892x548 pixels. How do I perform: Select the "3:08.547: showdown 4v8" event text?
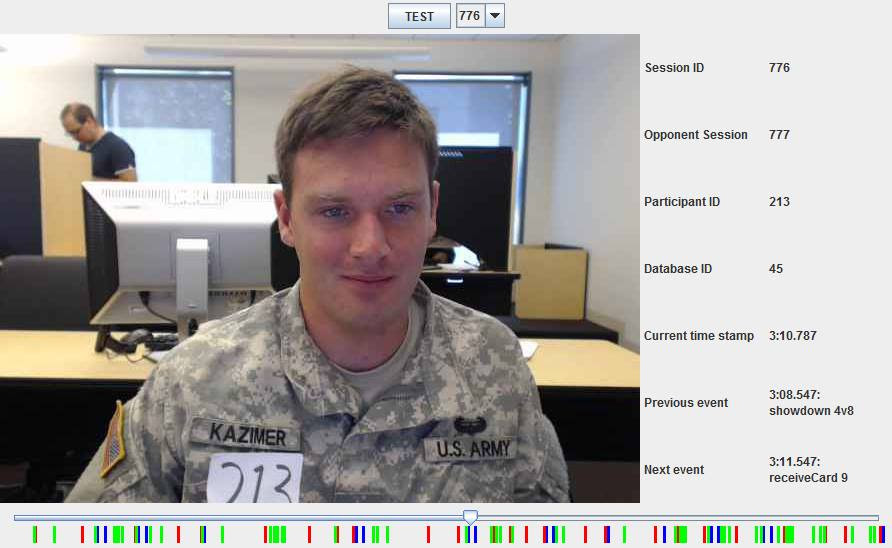(x=811, y=403)
